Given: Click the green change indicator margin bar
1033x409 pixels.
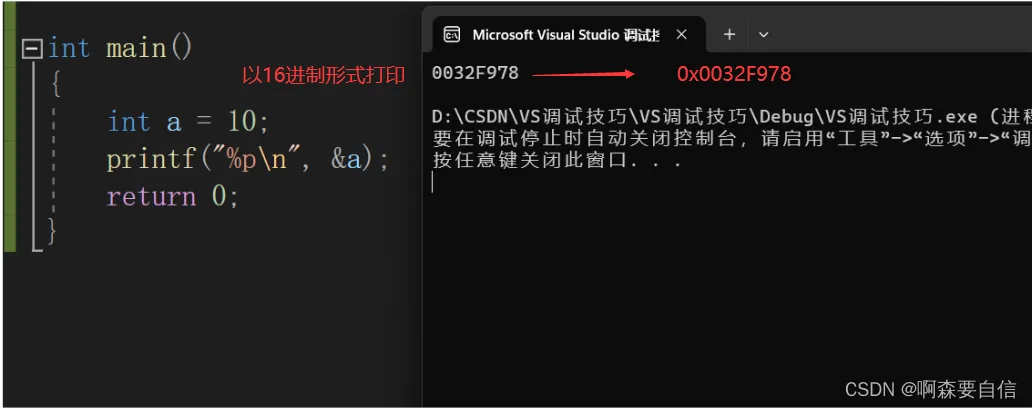Looking at the screenshot, I should (x=9, y=140).
